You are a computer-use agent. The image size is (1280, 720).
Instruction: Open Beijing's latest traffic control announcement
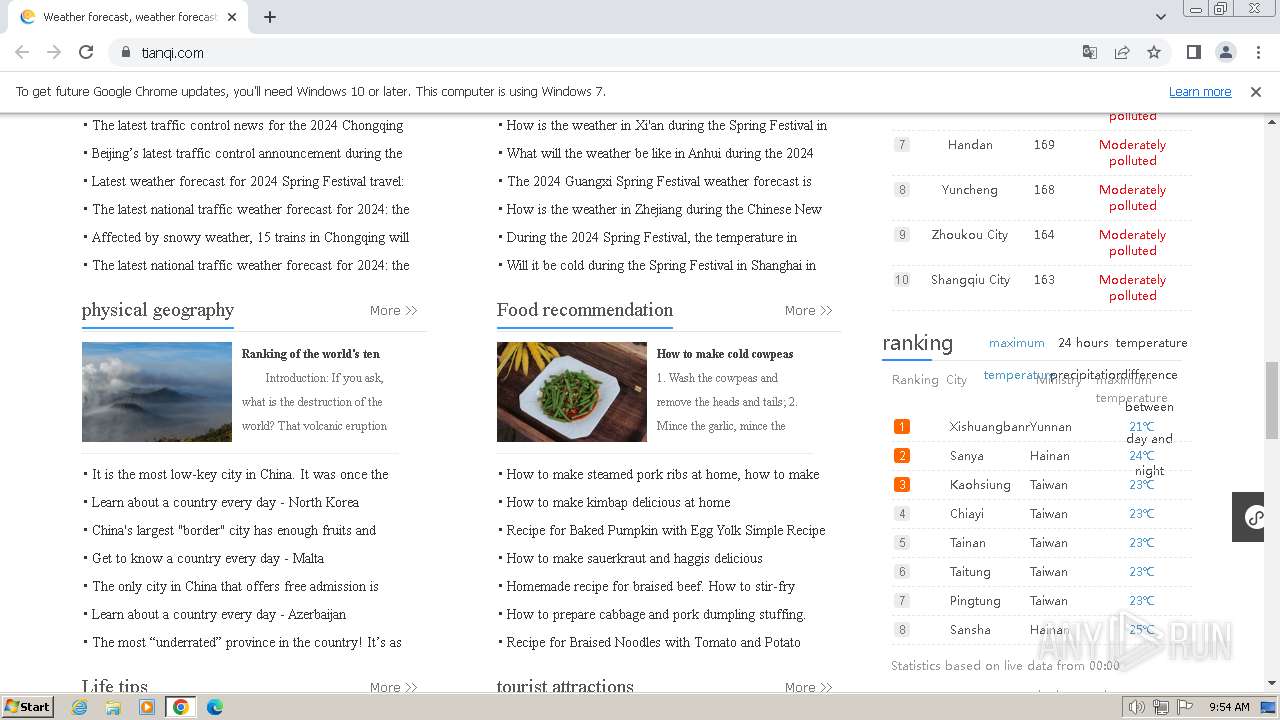pyautogui.click(x=247, y=154)
